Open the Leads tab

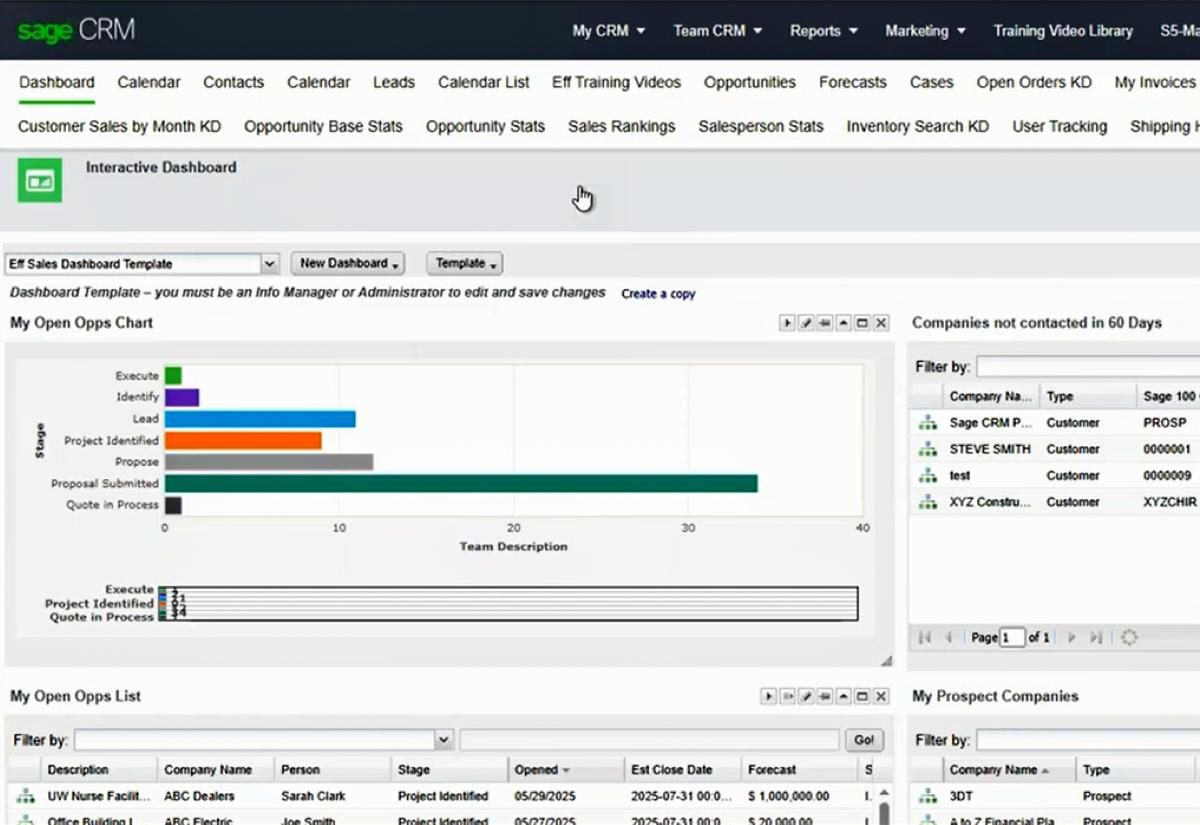click(394, 83)
